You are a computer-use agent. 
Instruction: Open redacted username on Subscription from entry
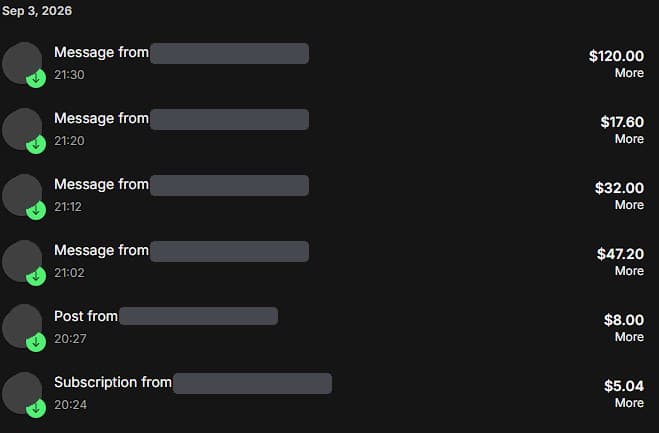click(x=253, y=383)
